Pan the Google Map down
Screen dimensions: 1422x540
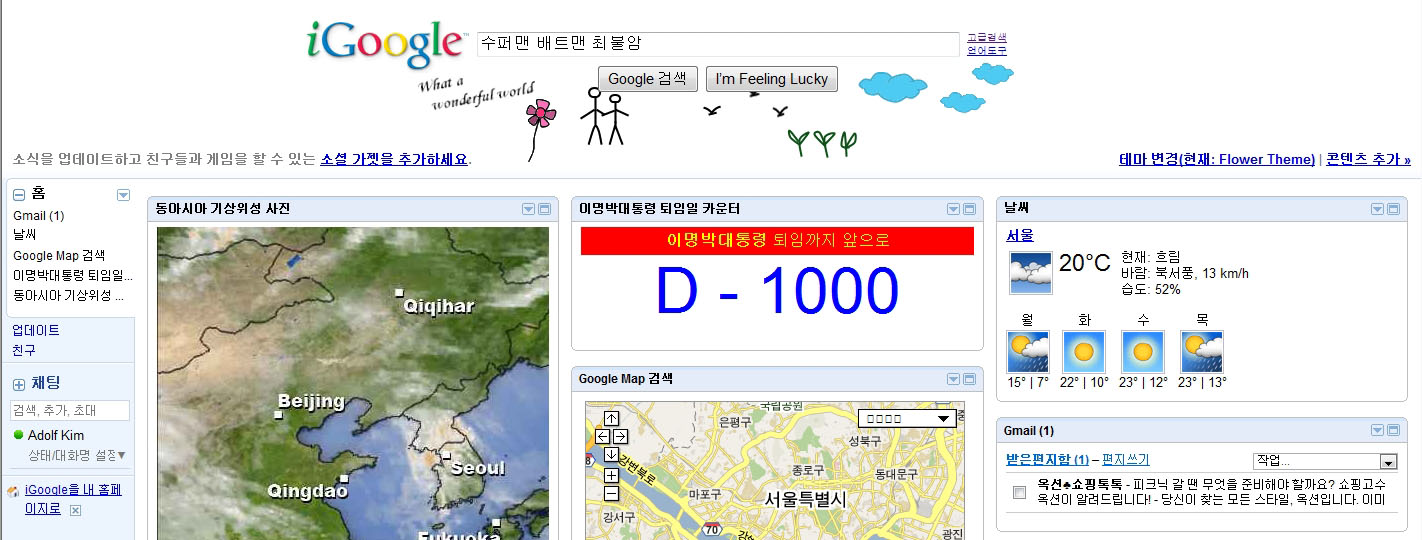coord(612,454)
